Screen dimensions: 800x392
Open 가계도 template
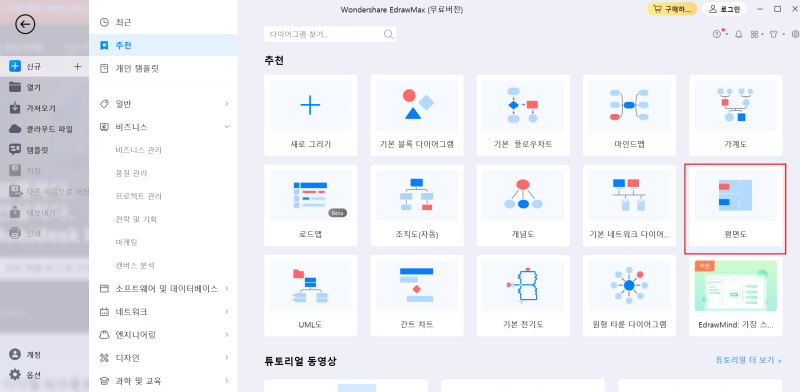click(x=735, y=115)
